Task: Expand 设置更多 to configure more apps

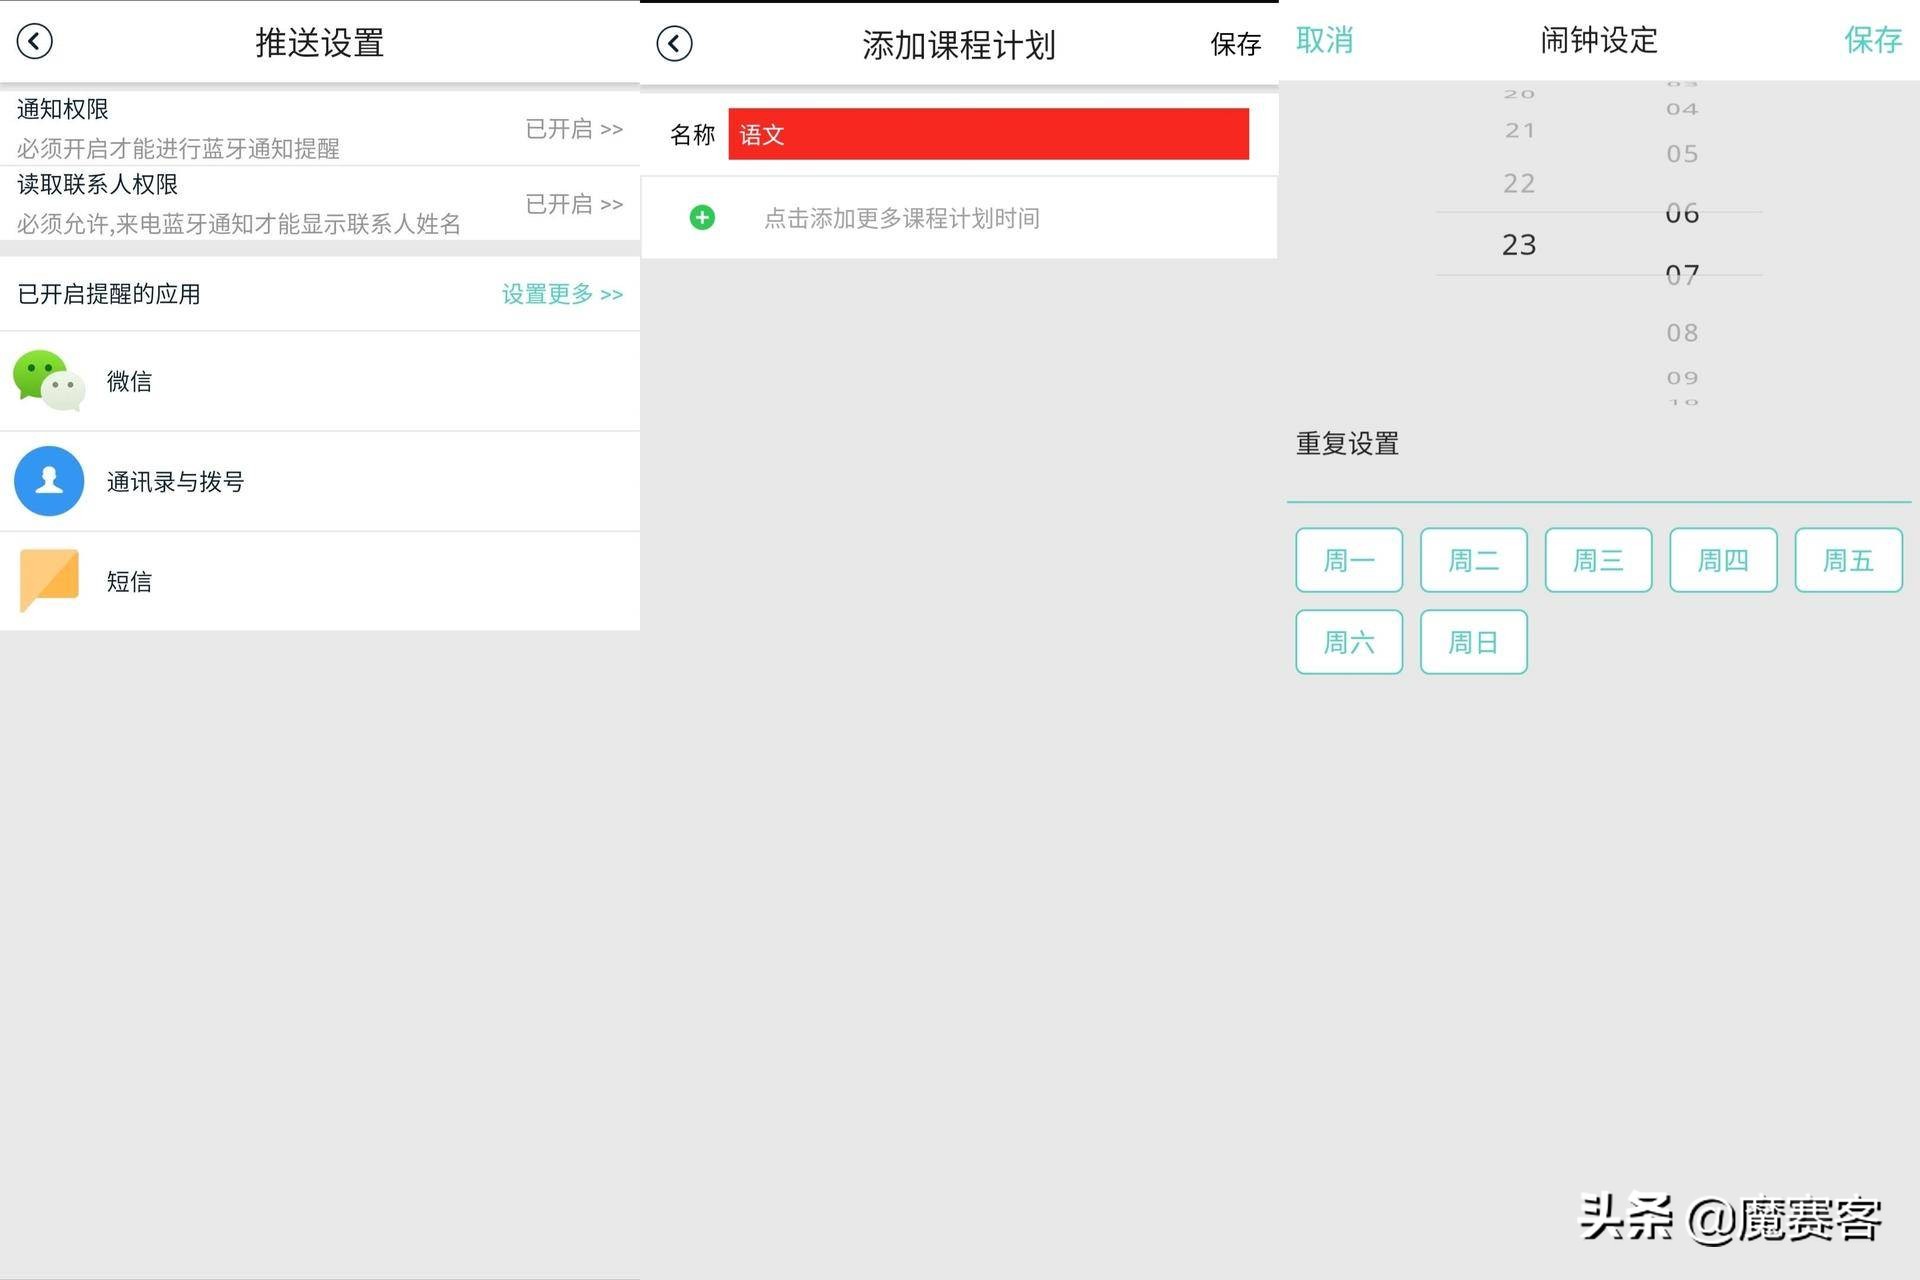Action: (562, 294)
